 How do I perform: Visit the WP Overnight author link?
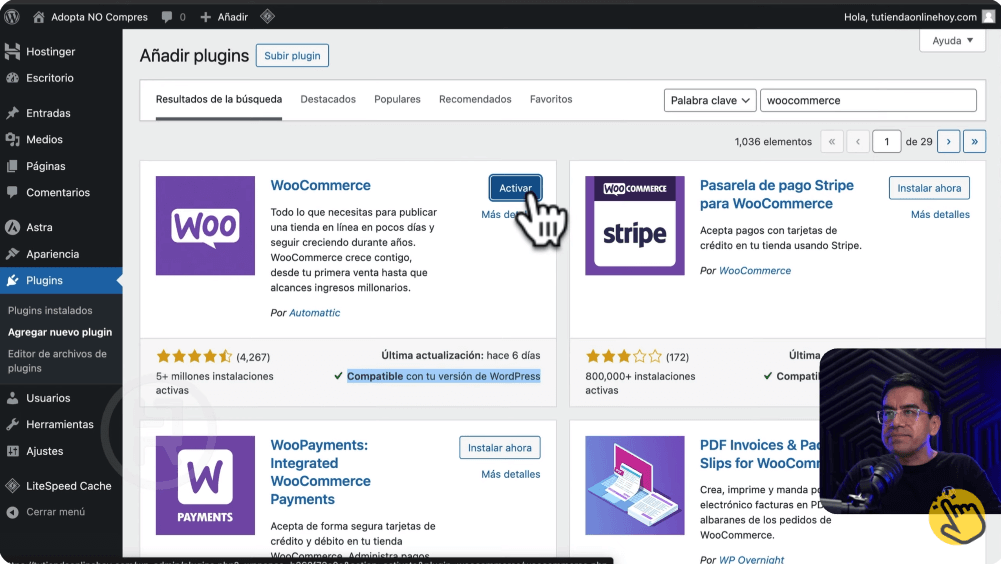click(x=751, y=560)
